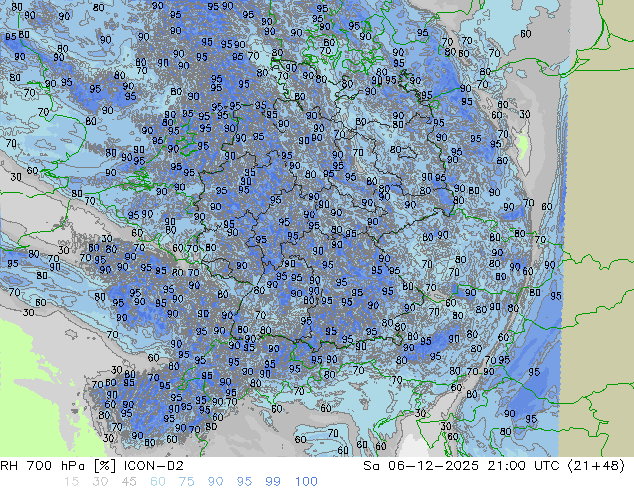Click the 60 entry in the color legend

tap(158, 482)
